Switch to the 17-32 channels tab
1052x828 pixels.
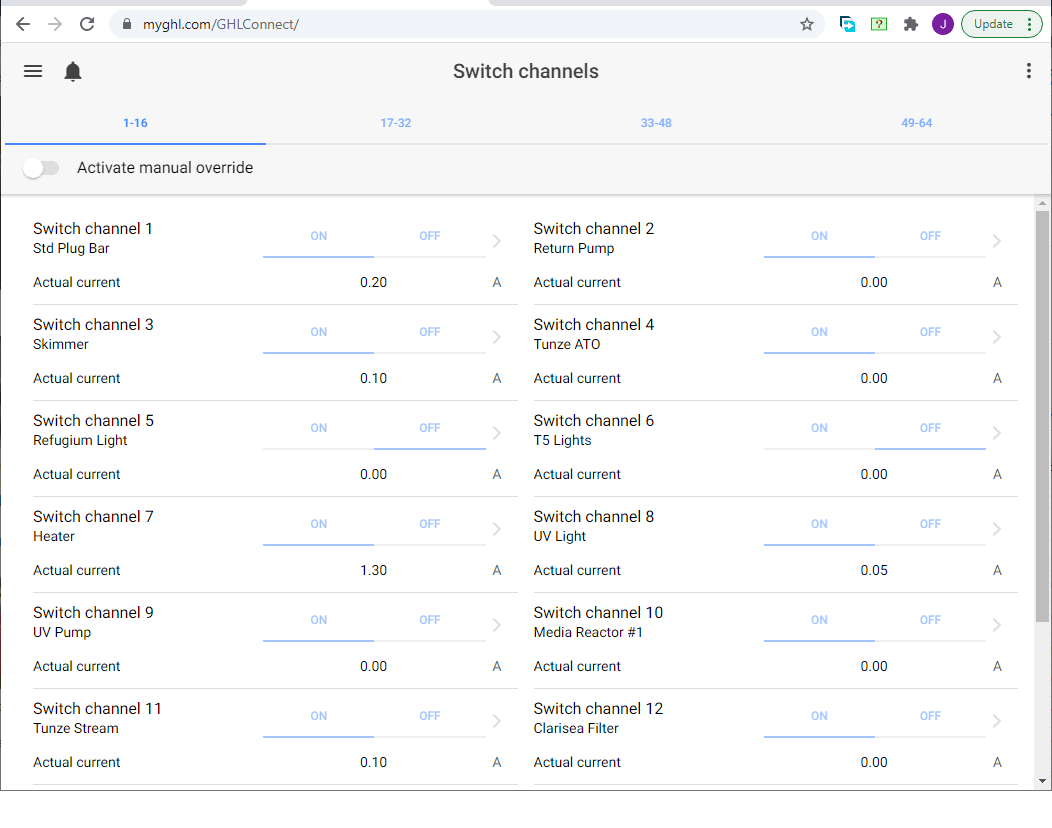click(395, 123)
